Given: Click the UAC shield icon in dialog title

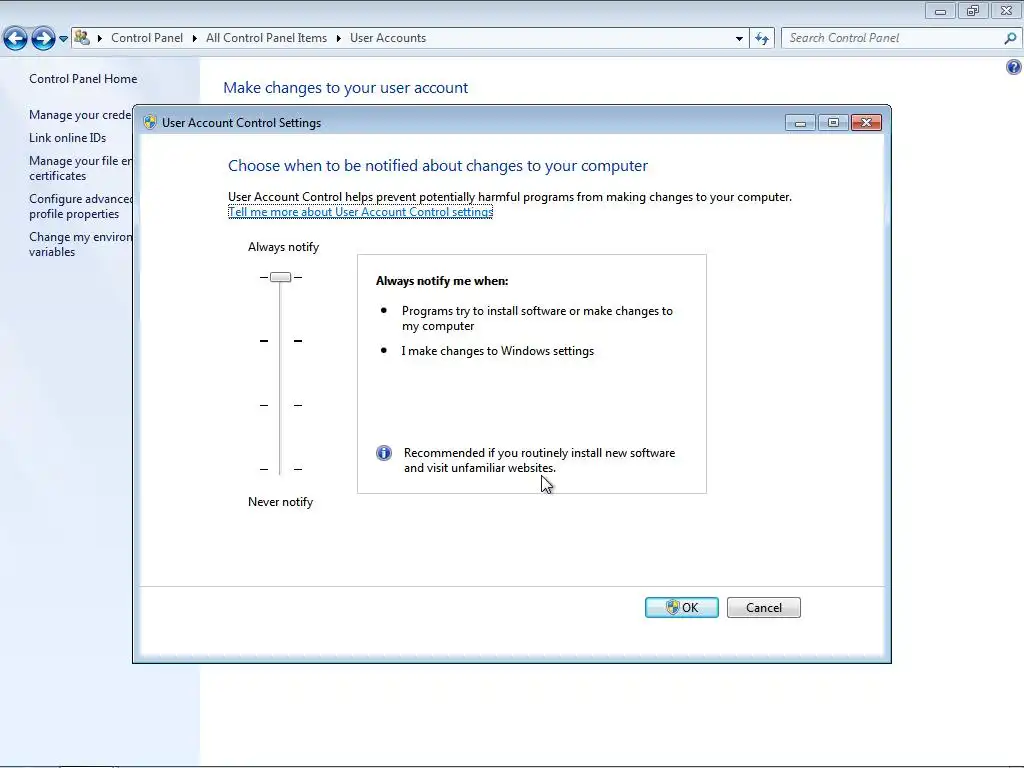Looking at the screenshot, I should click(150, 122).
